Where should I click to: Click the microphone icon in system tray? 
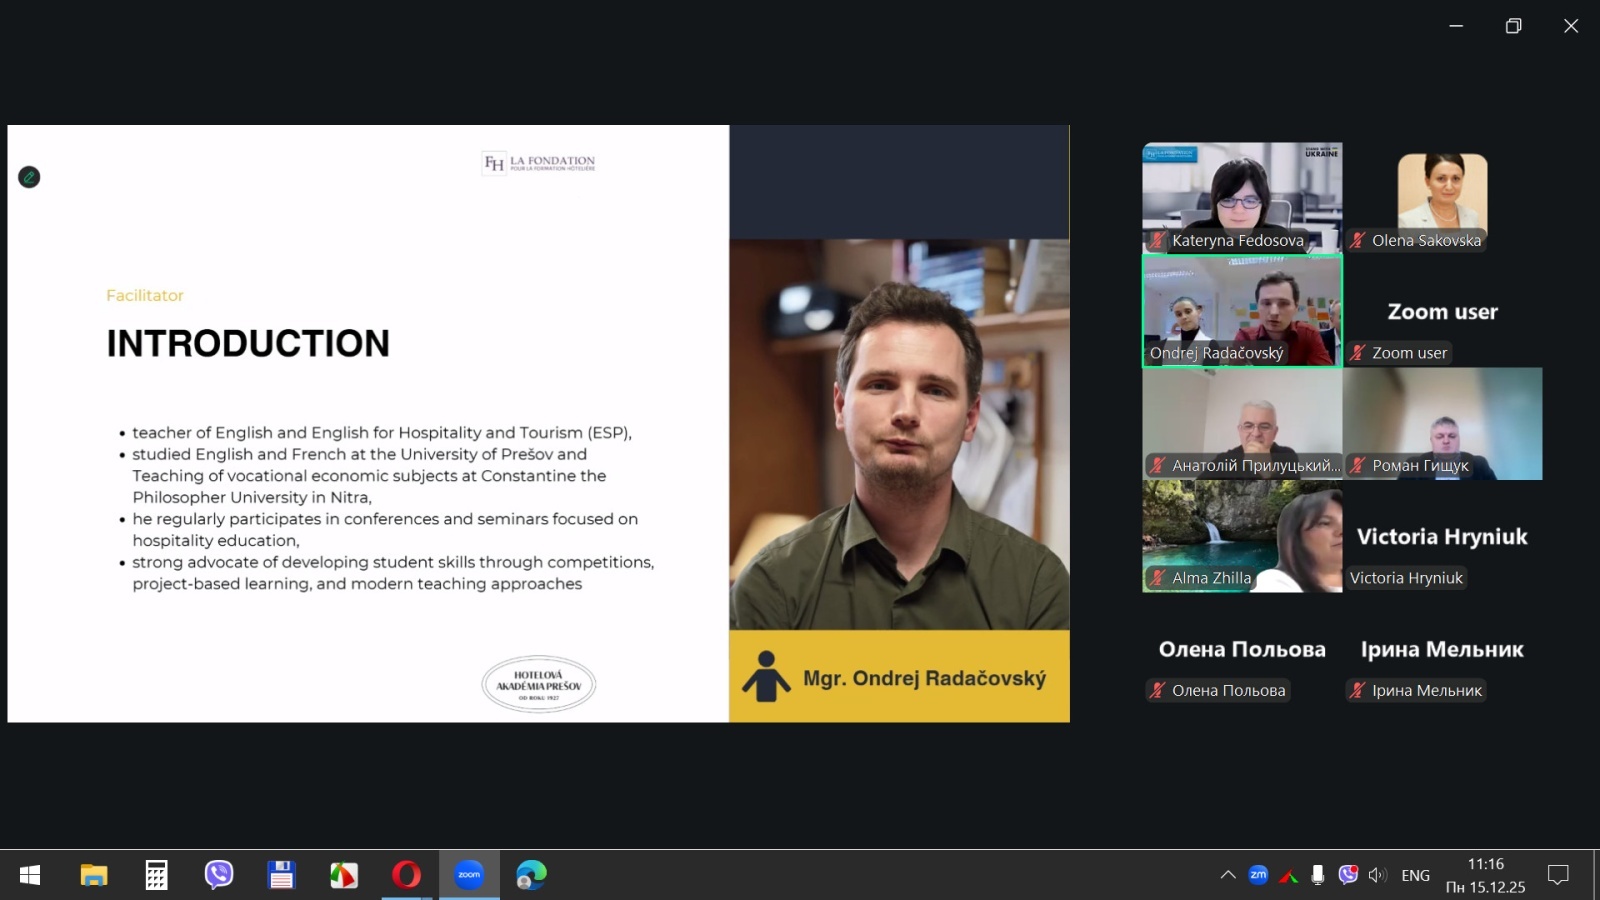point(1318,875)
